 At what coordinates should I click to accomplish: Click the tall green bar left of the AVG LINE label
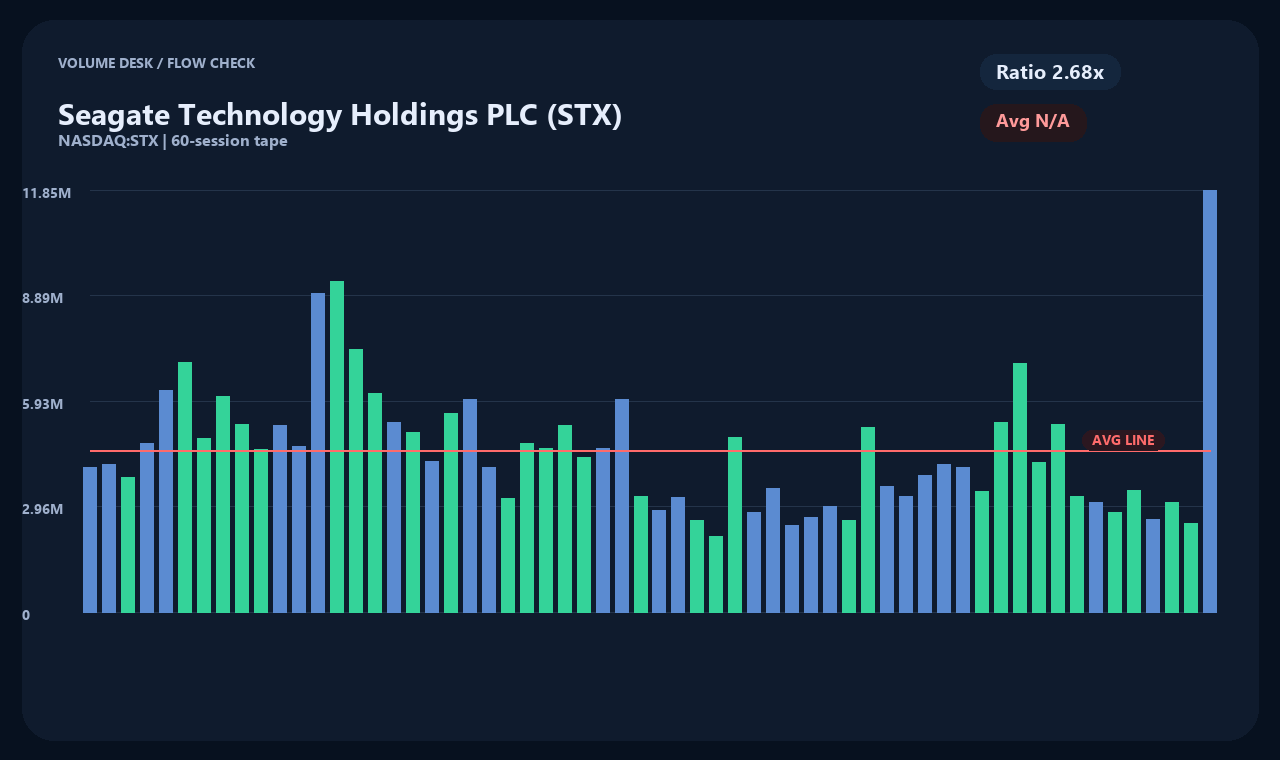pos(1058,518)
